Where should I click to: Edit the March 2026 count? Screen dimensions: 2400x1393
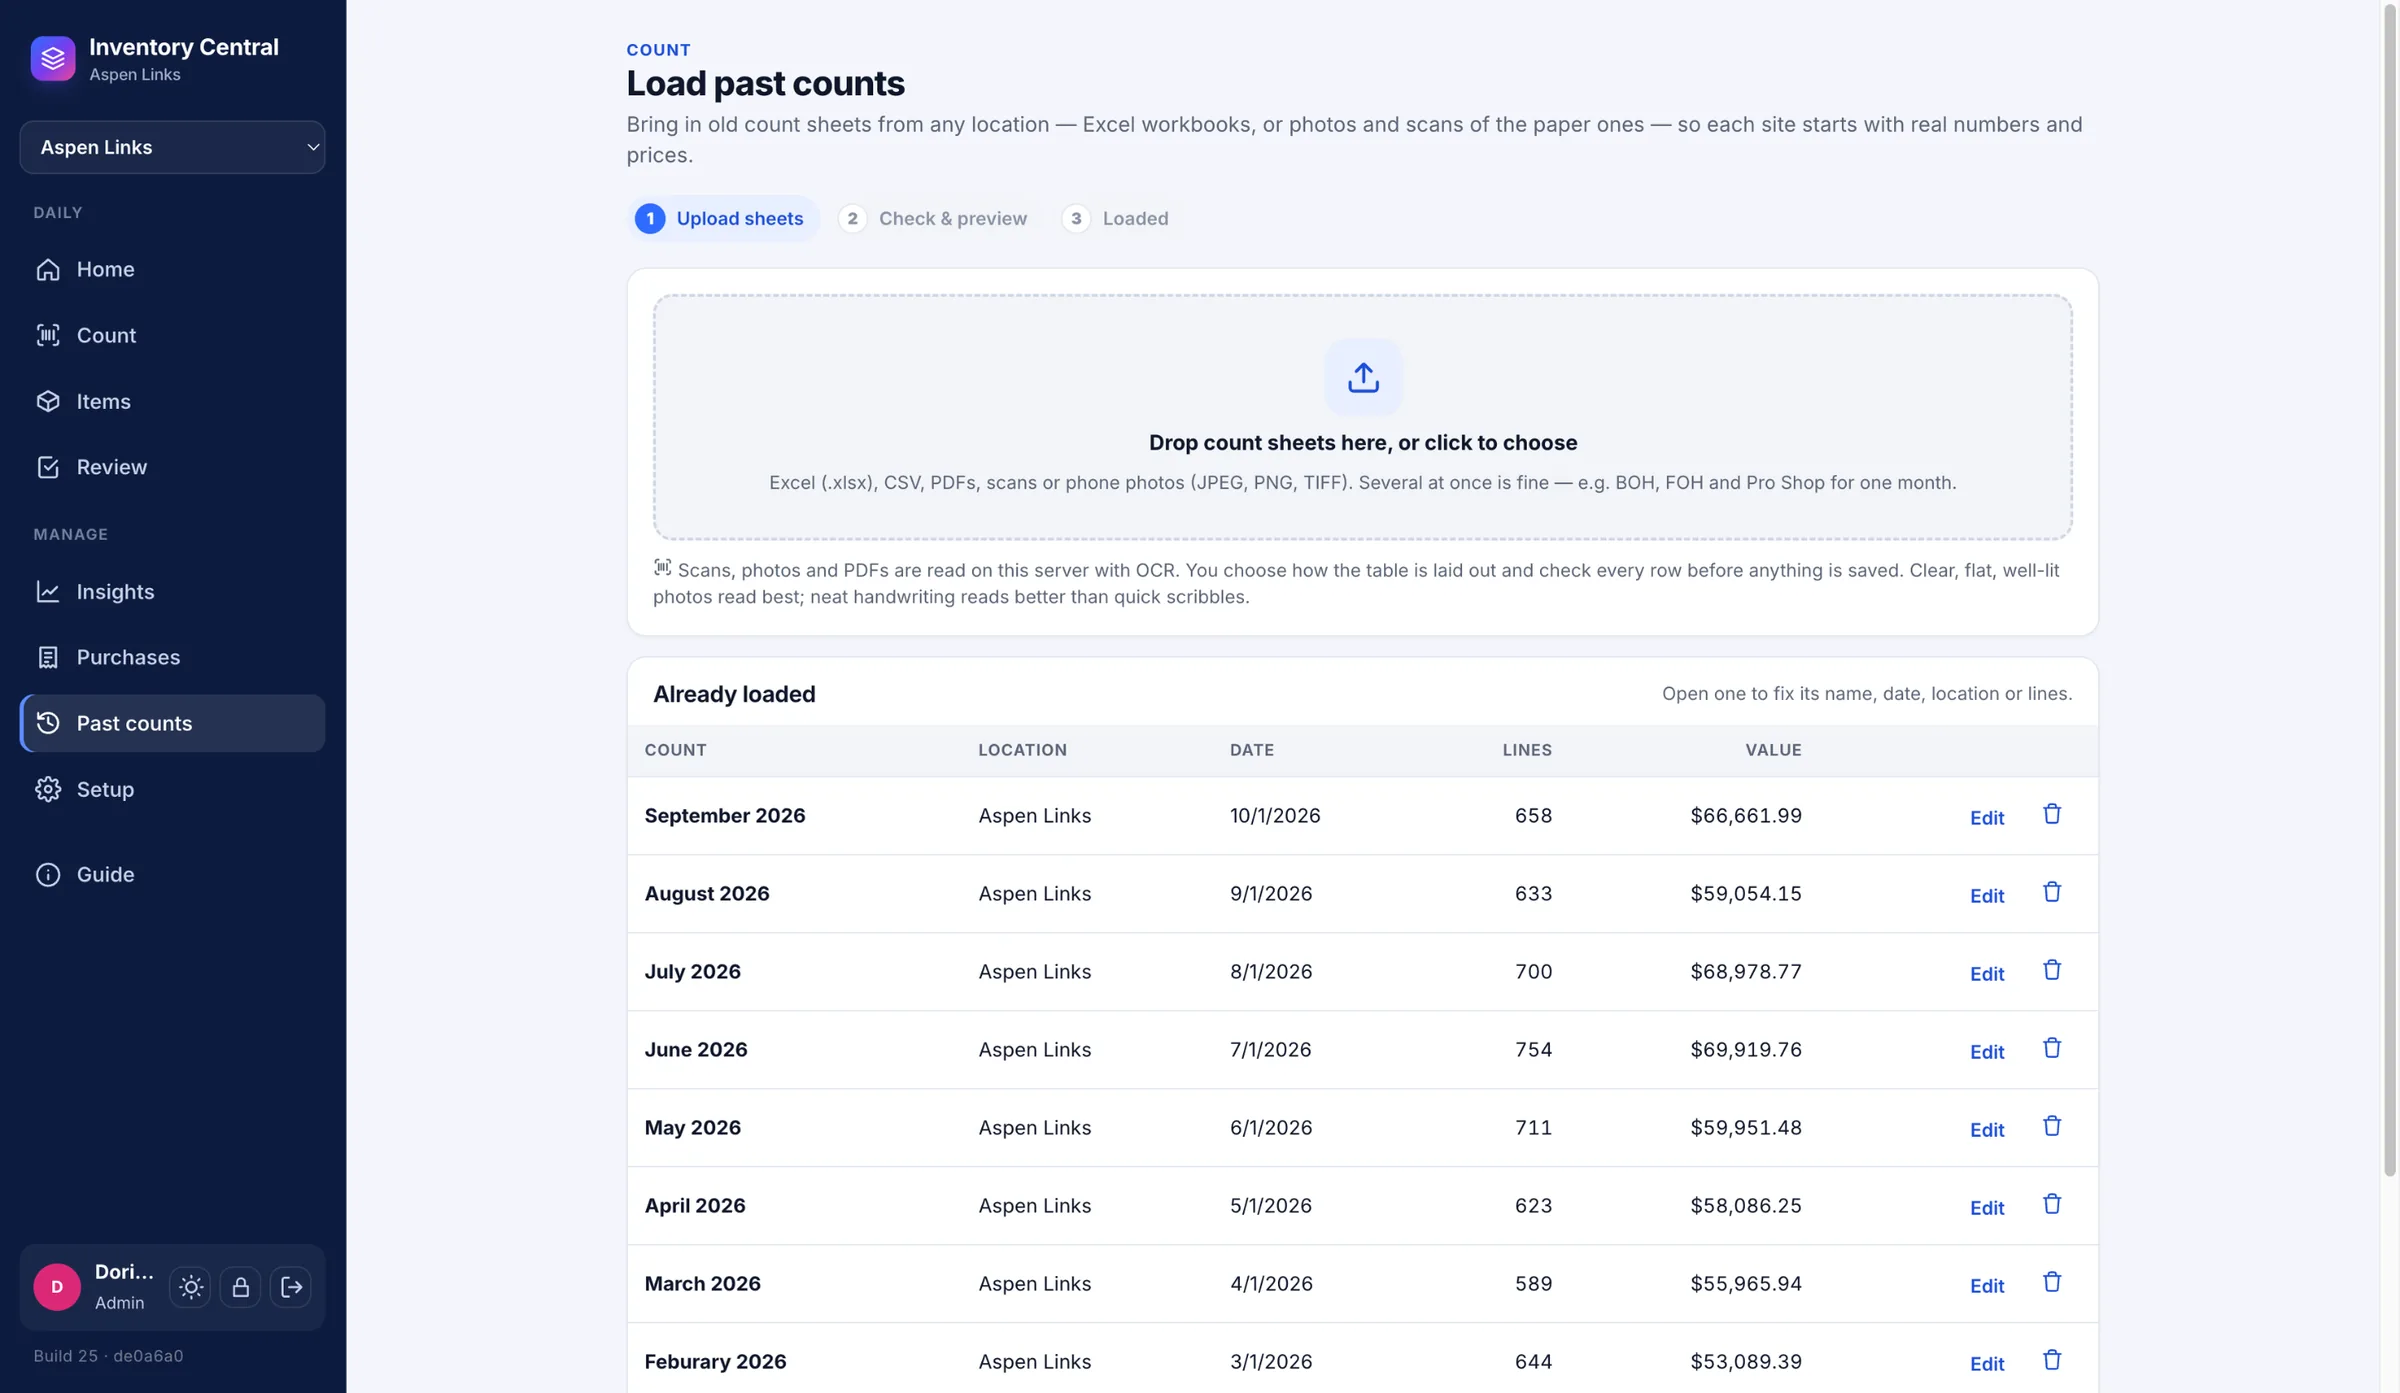pyautogui.click(x=1987, y=1285)
